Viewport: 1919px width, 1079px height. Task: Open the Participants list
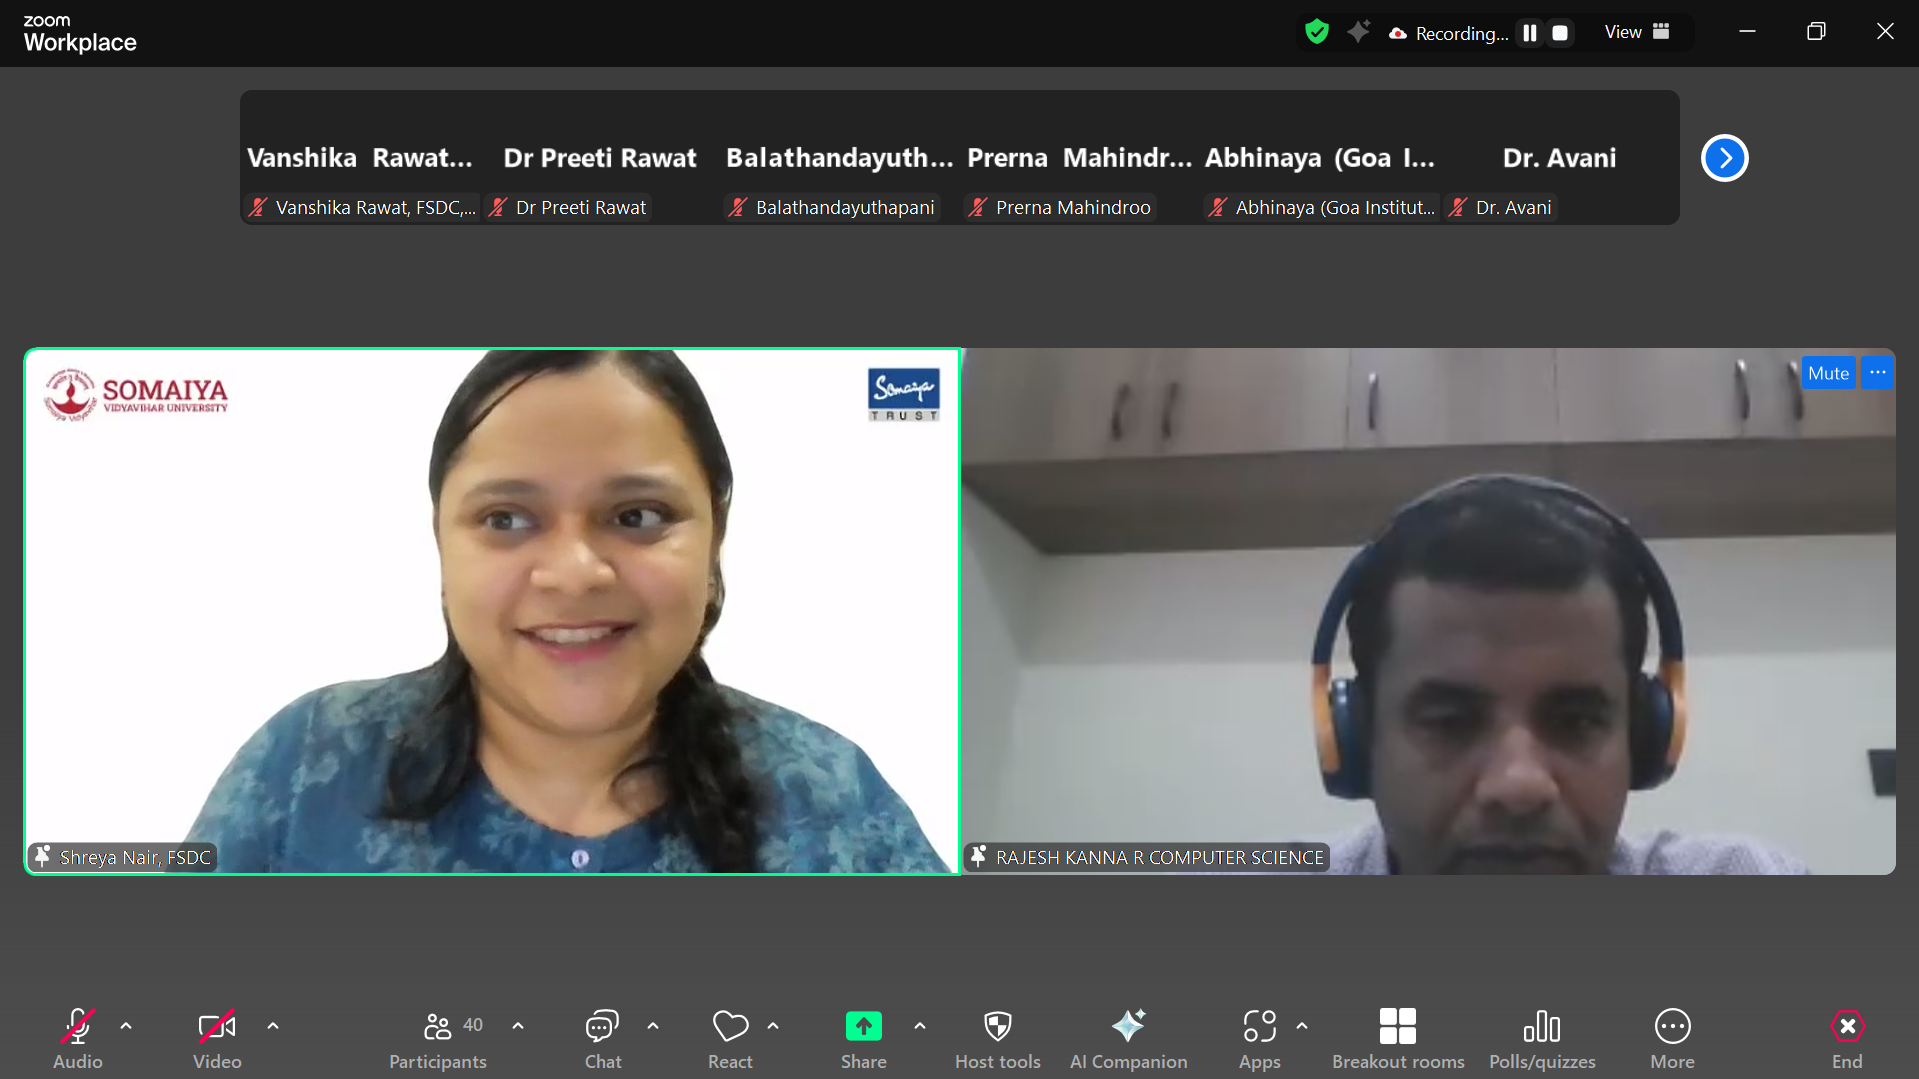(x=438, y=1037)
